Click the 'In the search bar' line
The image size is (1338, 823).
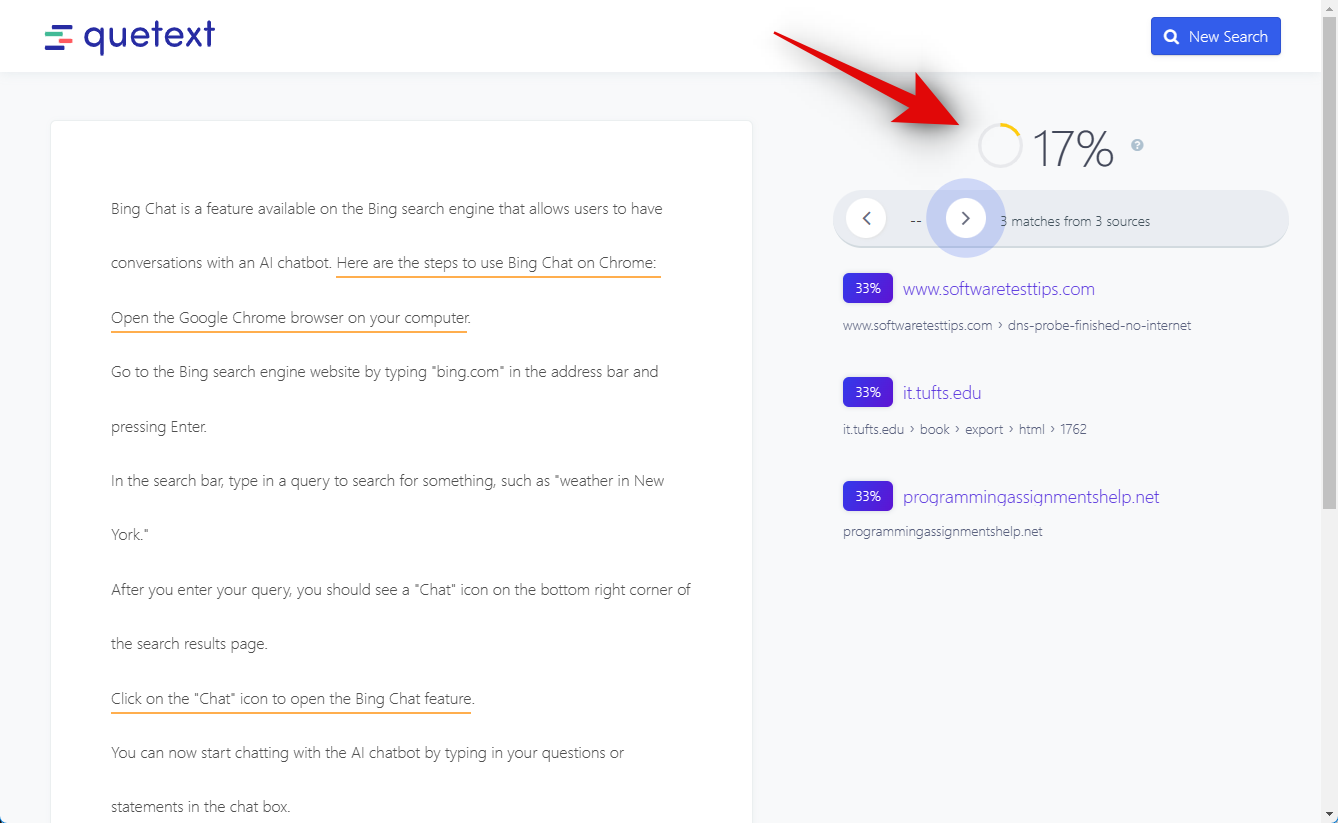point(388,481)
